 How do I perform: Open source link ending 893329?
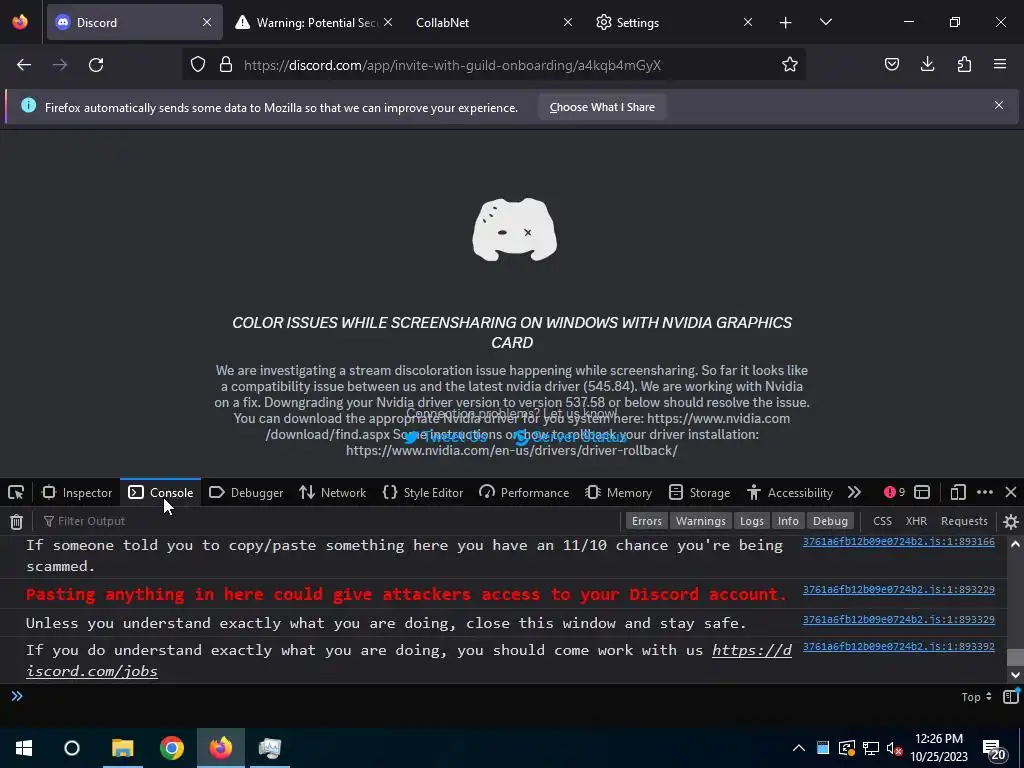tap(899, 619)
